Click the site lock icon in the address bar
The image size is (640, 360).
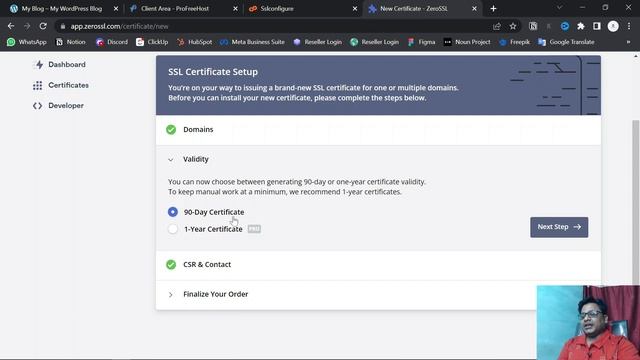(x=62, y=26)
